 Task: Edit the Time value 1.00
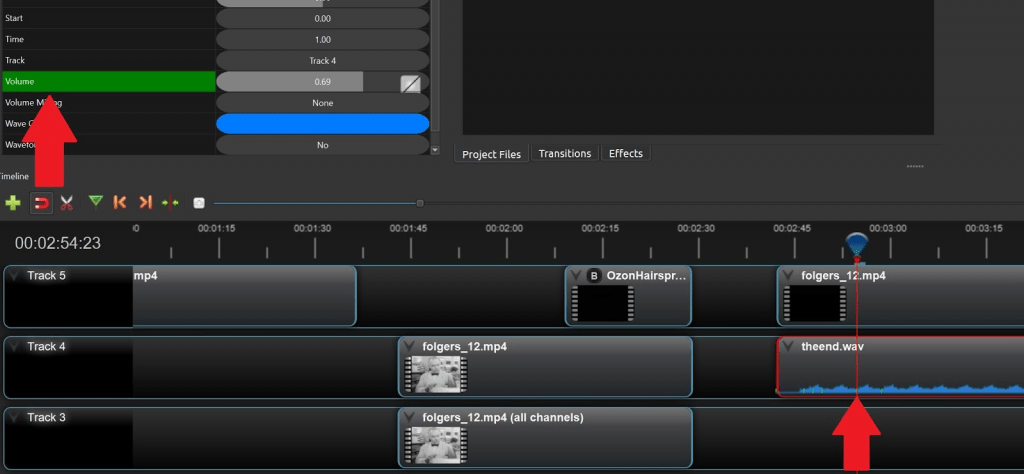click(323, 39)
